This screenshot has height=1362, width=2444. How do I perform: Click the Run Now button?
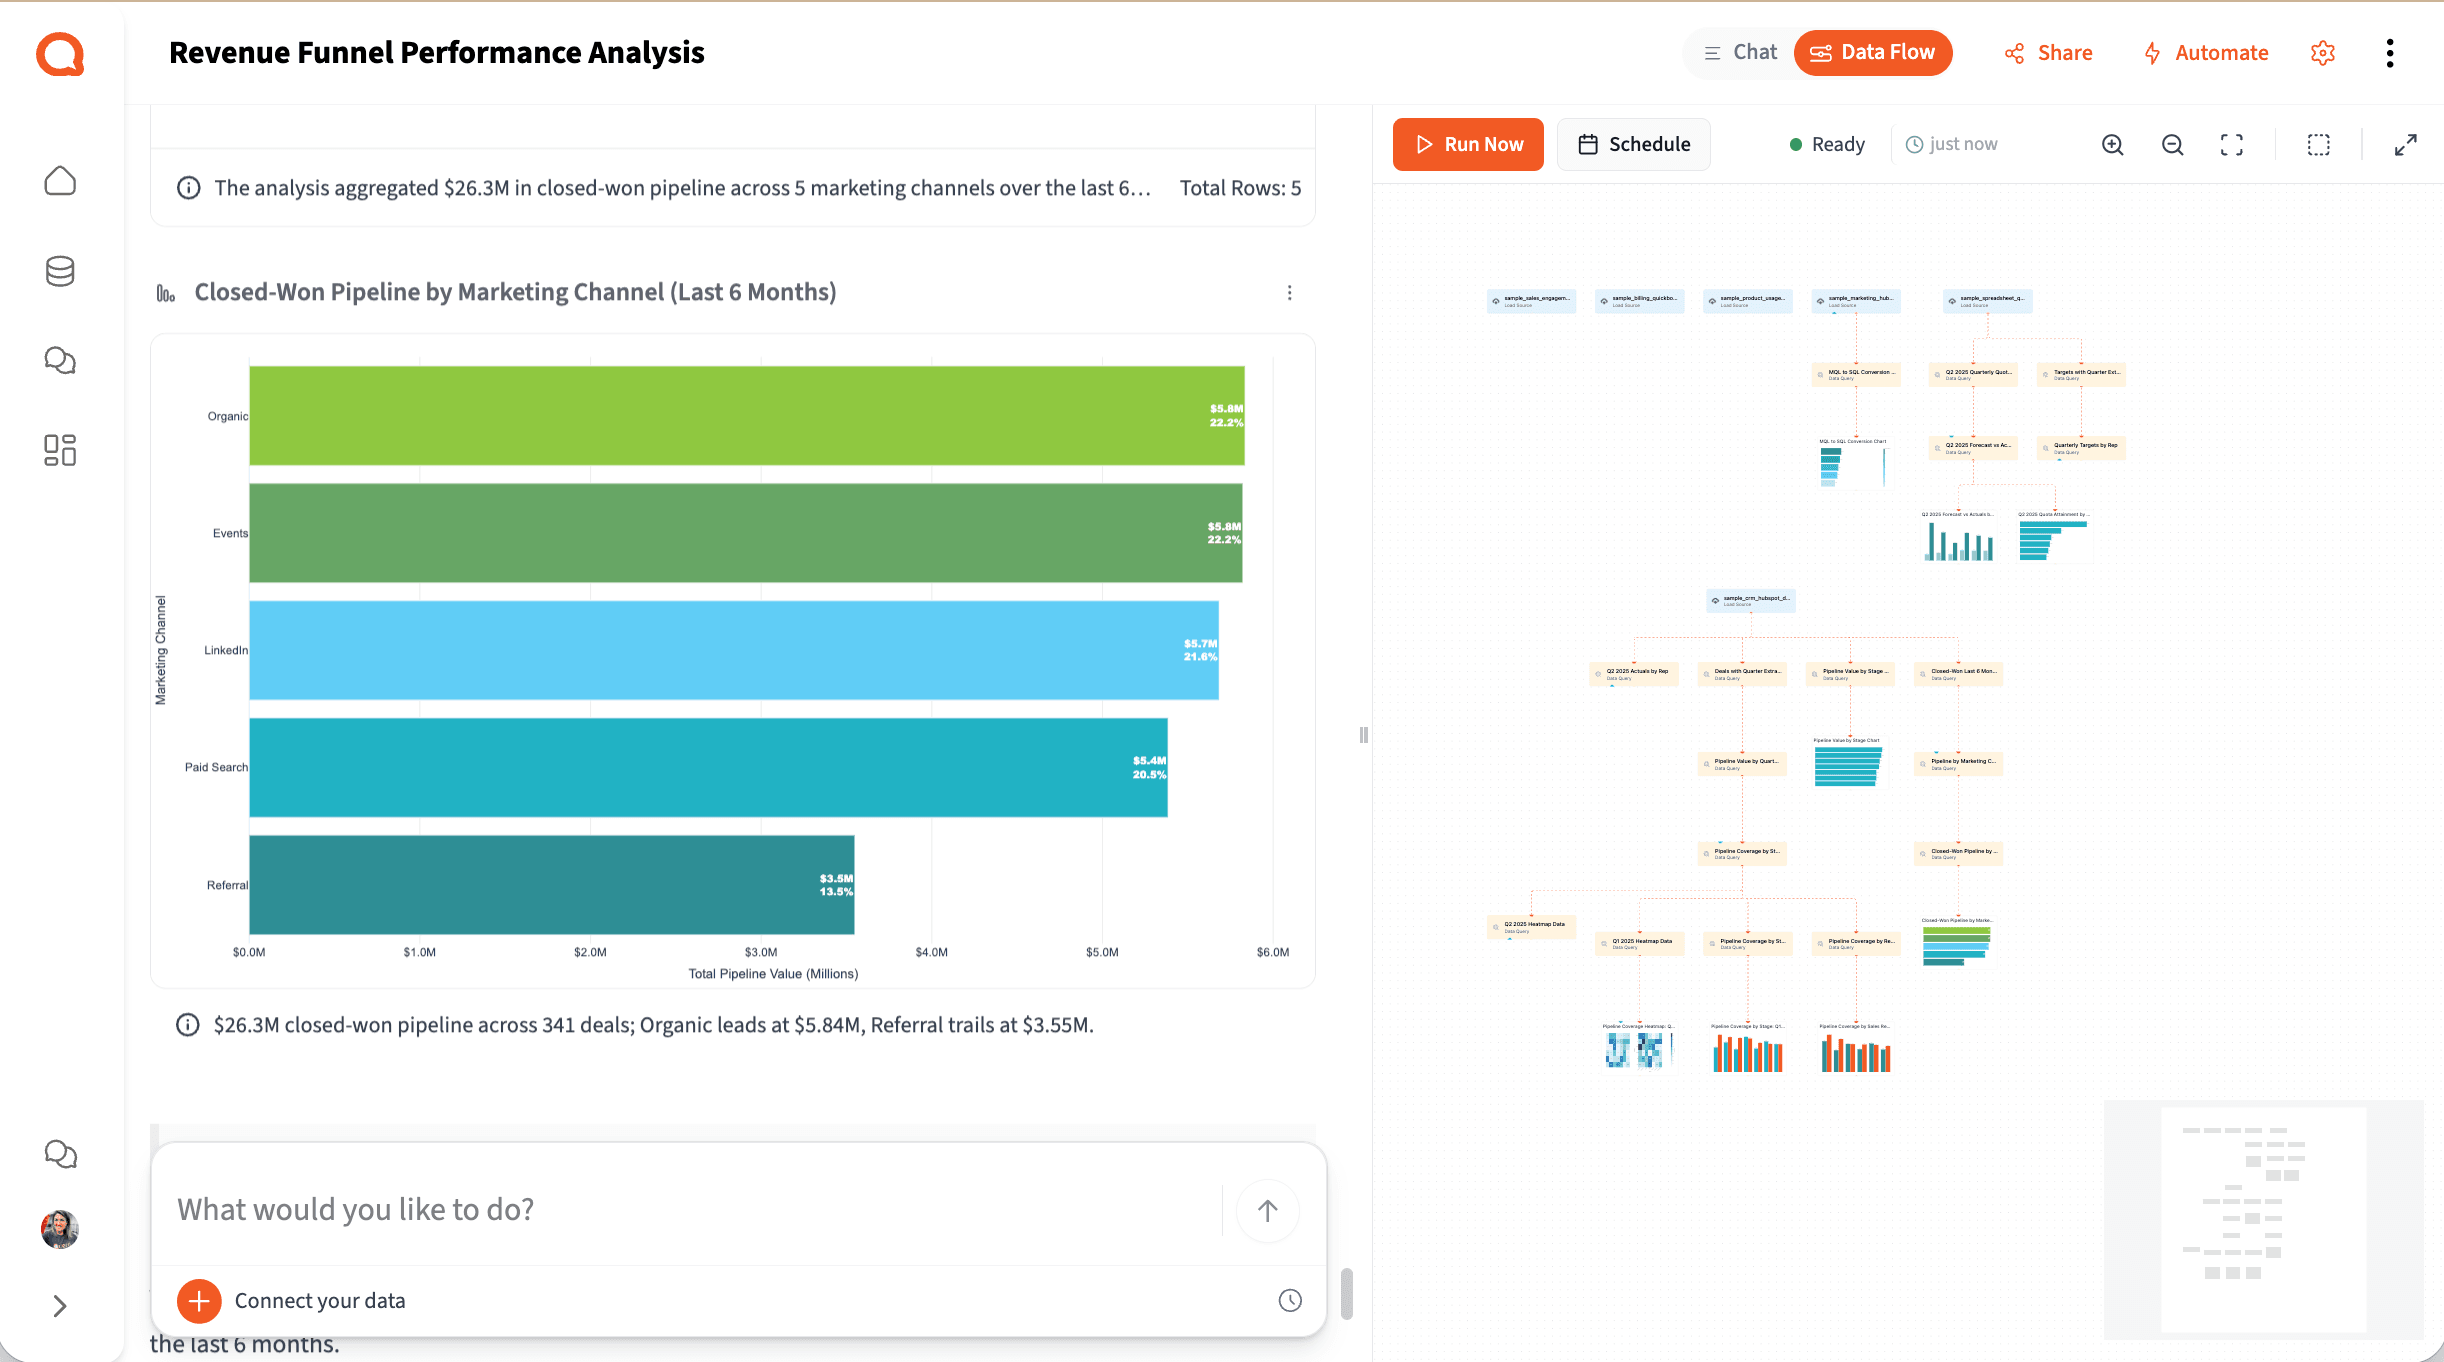1468,144
